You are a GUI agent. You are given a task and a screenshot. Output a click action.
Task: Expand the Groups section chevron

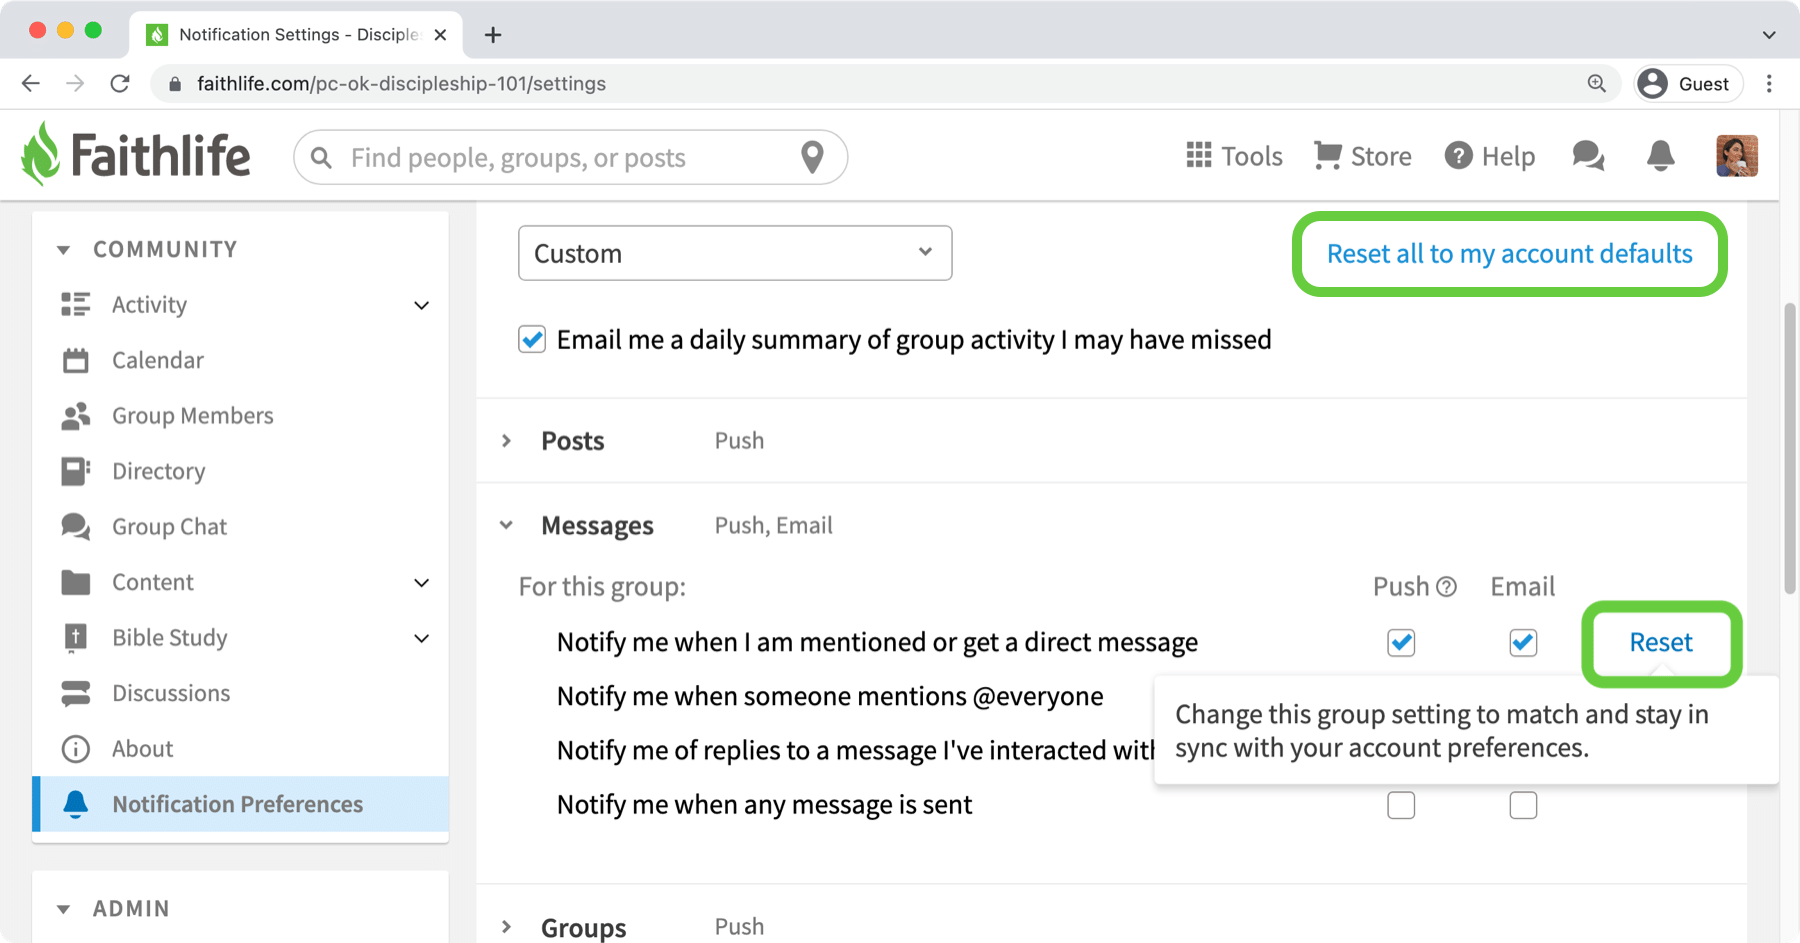[507, 927]
